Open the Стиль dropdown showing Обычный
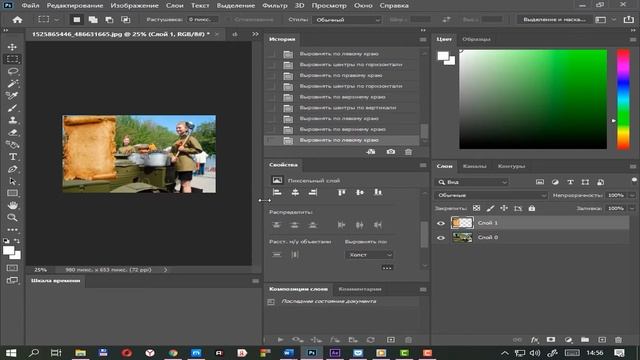This screenshot has width=640, height=360. (347, 20)
